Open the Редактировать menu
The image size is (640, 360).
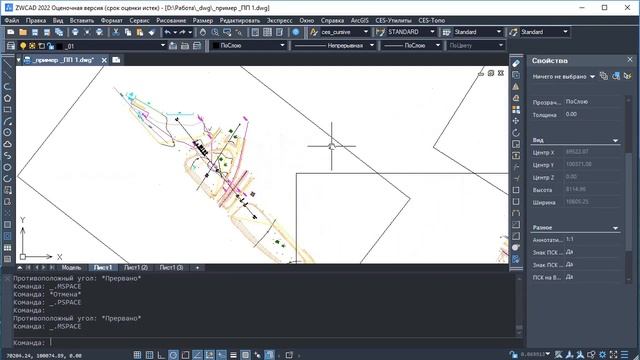click(x=240, y=20)
